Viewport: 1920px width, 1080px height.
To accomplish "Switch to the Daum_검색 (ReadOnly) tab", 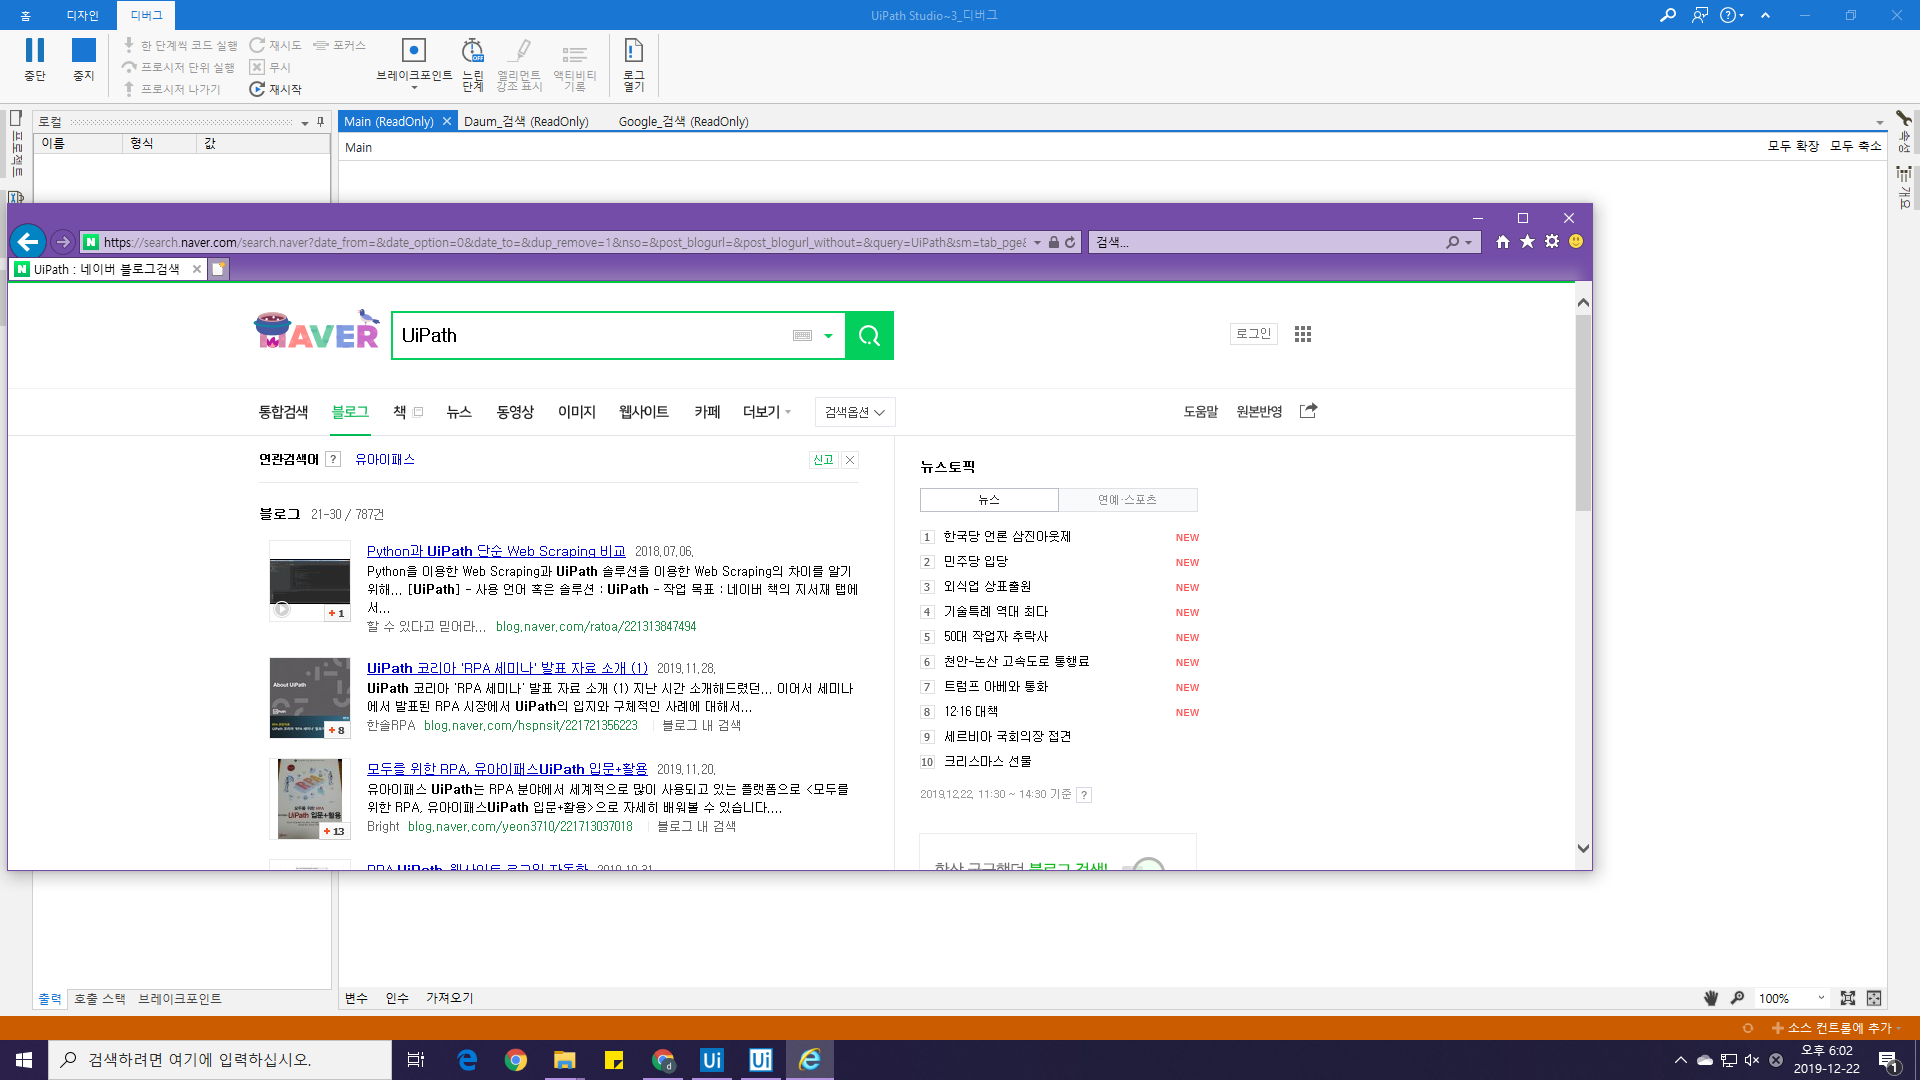I will pyautogui.click(x=526, y=121).
